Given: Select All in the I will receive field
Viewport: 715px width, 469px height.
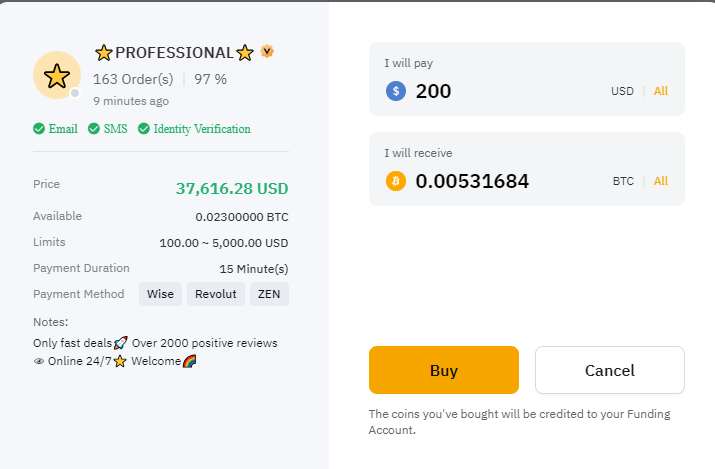Looking at the screenshot, I should 661,181.
